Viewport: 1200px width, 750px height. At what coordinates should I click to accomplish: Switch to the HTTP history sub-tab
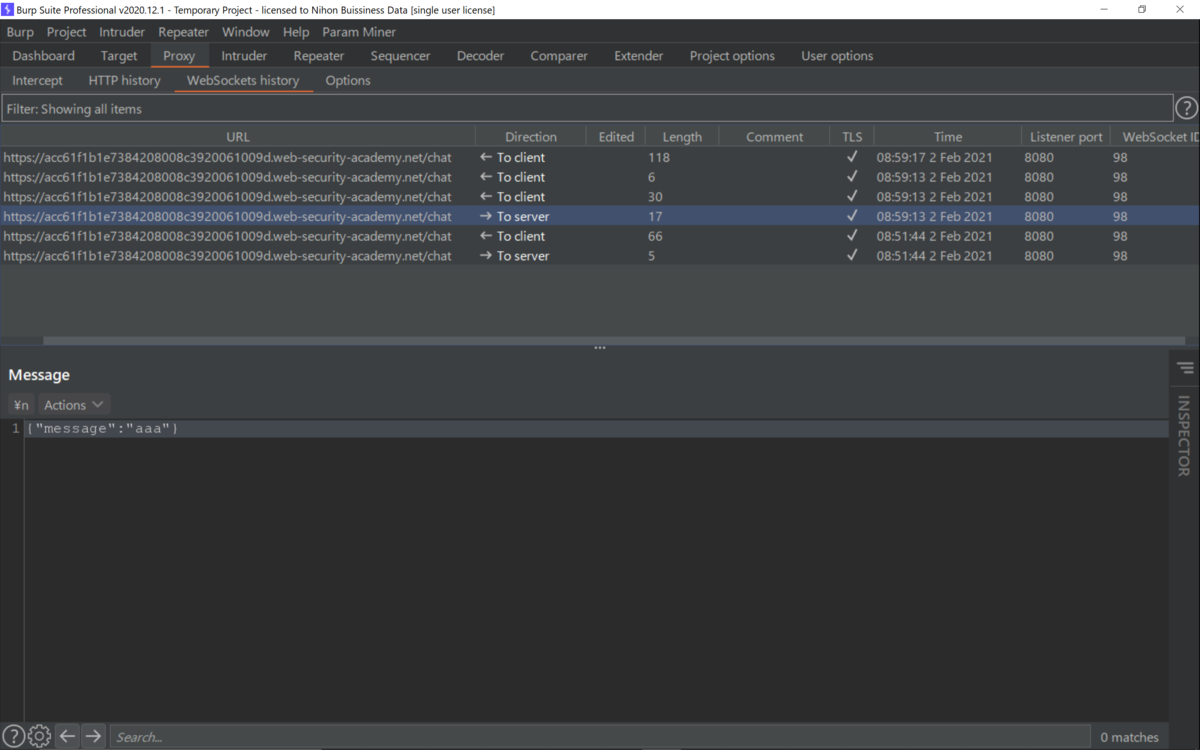click(124, 80)
